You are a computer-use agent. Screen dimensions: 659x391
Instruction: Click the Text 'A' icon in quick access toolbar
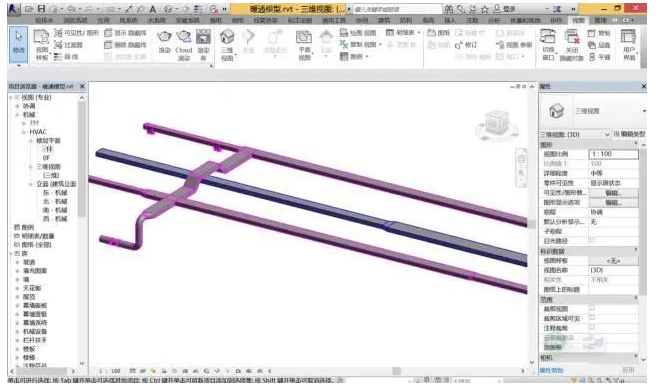tap(153, 9)
